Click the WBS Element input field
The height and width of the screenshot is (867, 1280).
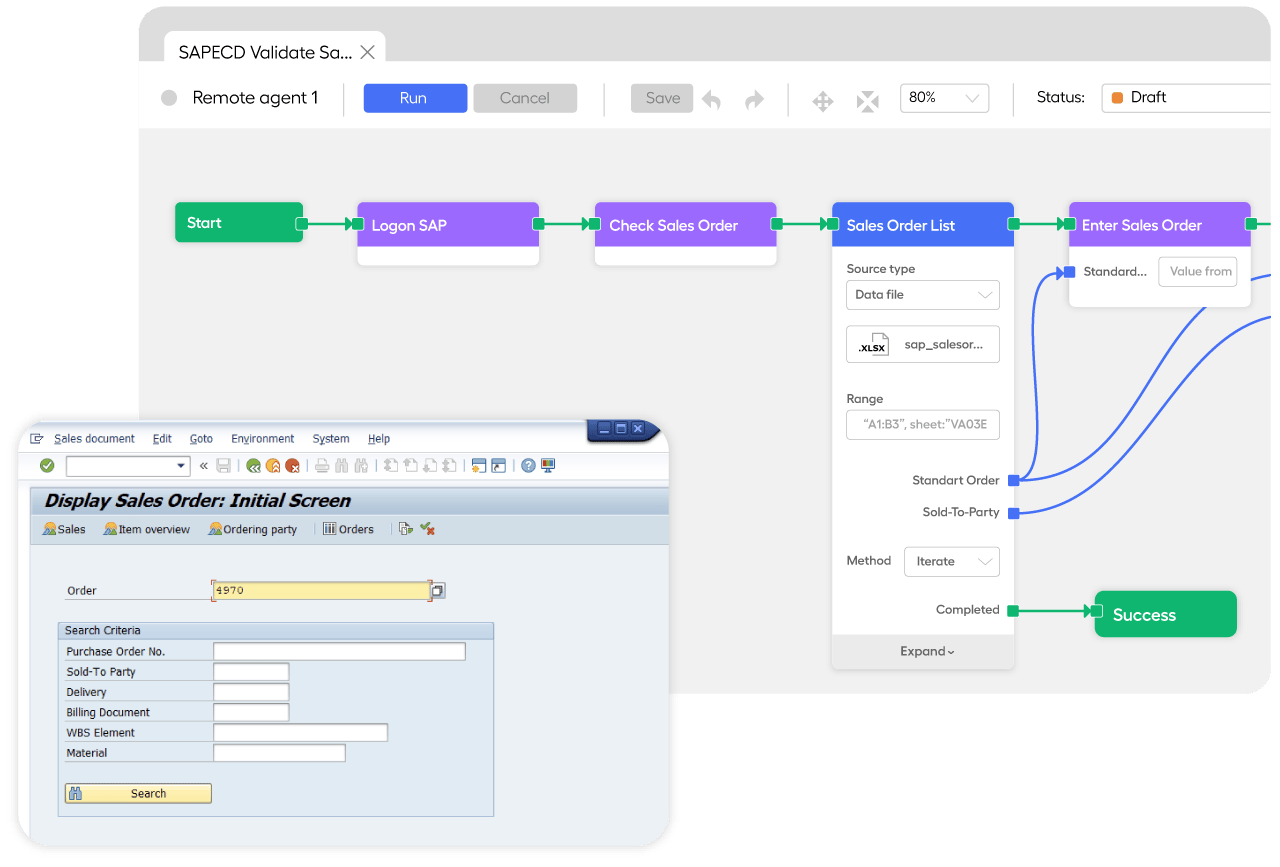pyautogui.click(x=300, y=733)
